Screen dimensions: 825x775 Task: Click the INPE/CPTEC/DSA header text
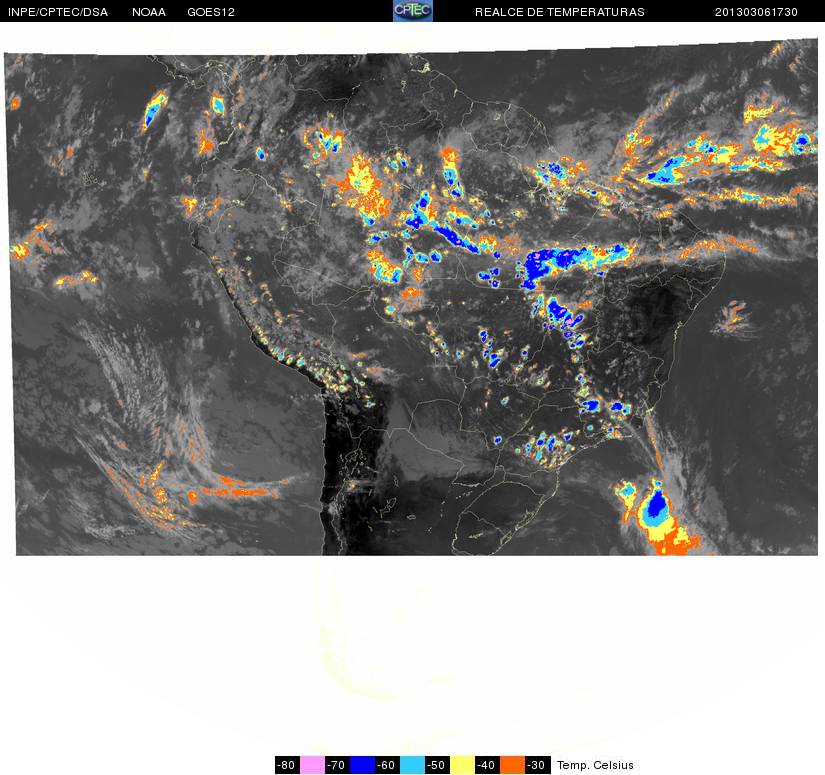(x=58, y=12)
